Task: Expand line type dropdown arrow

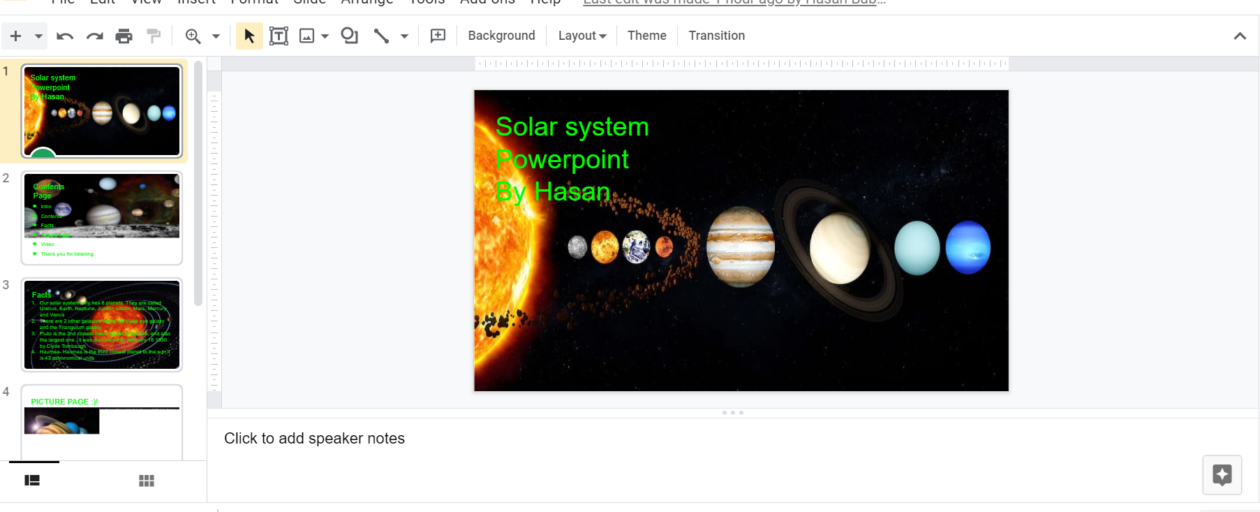Action: 404,36
